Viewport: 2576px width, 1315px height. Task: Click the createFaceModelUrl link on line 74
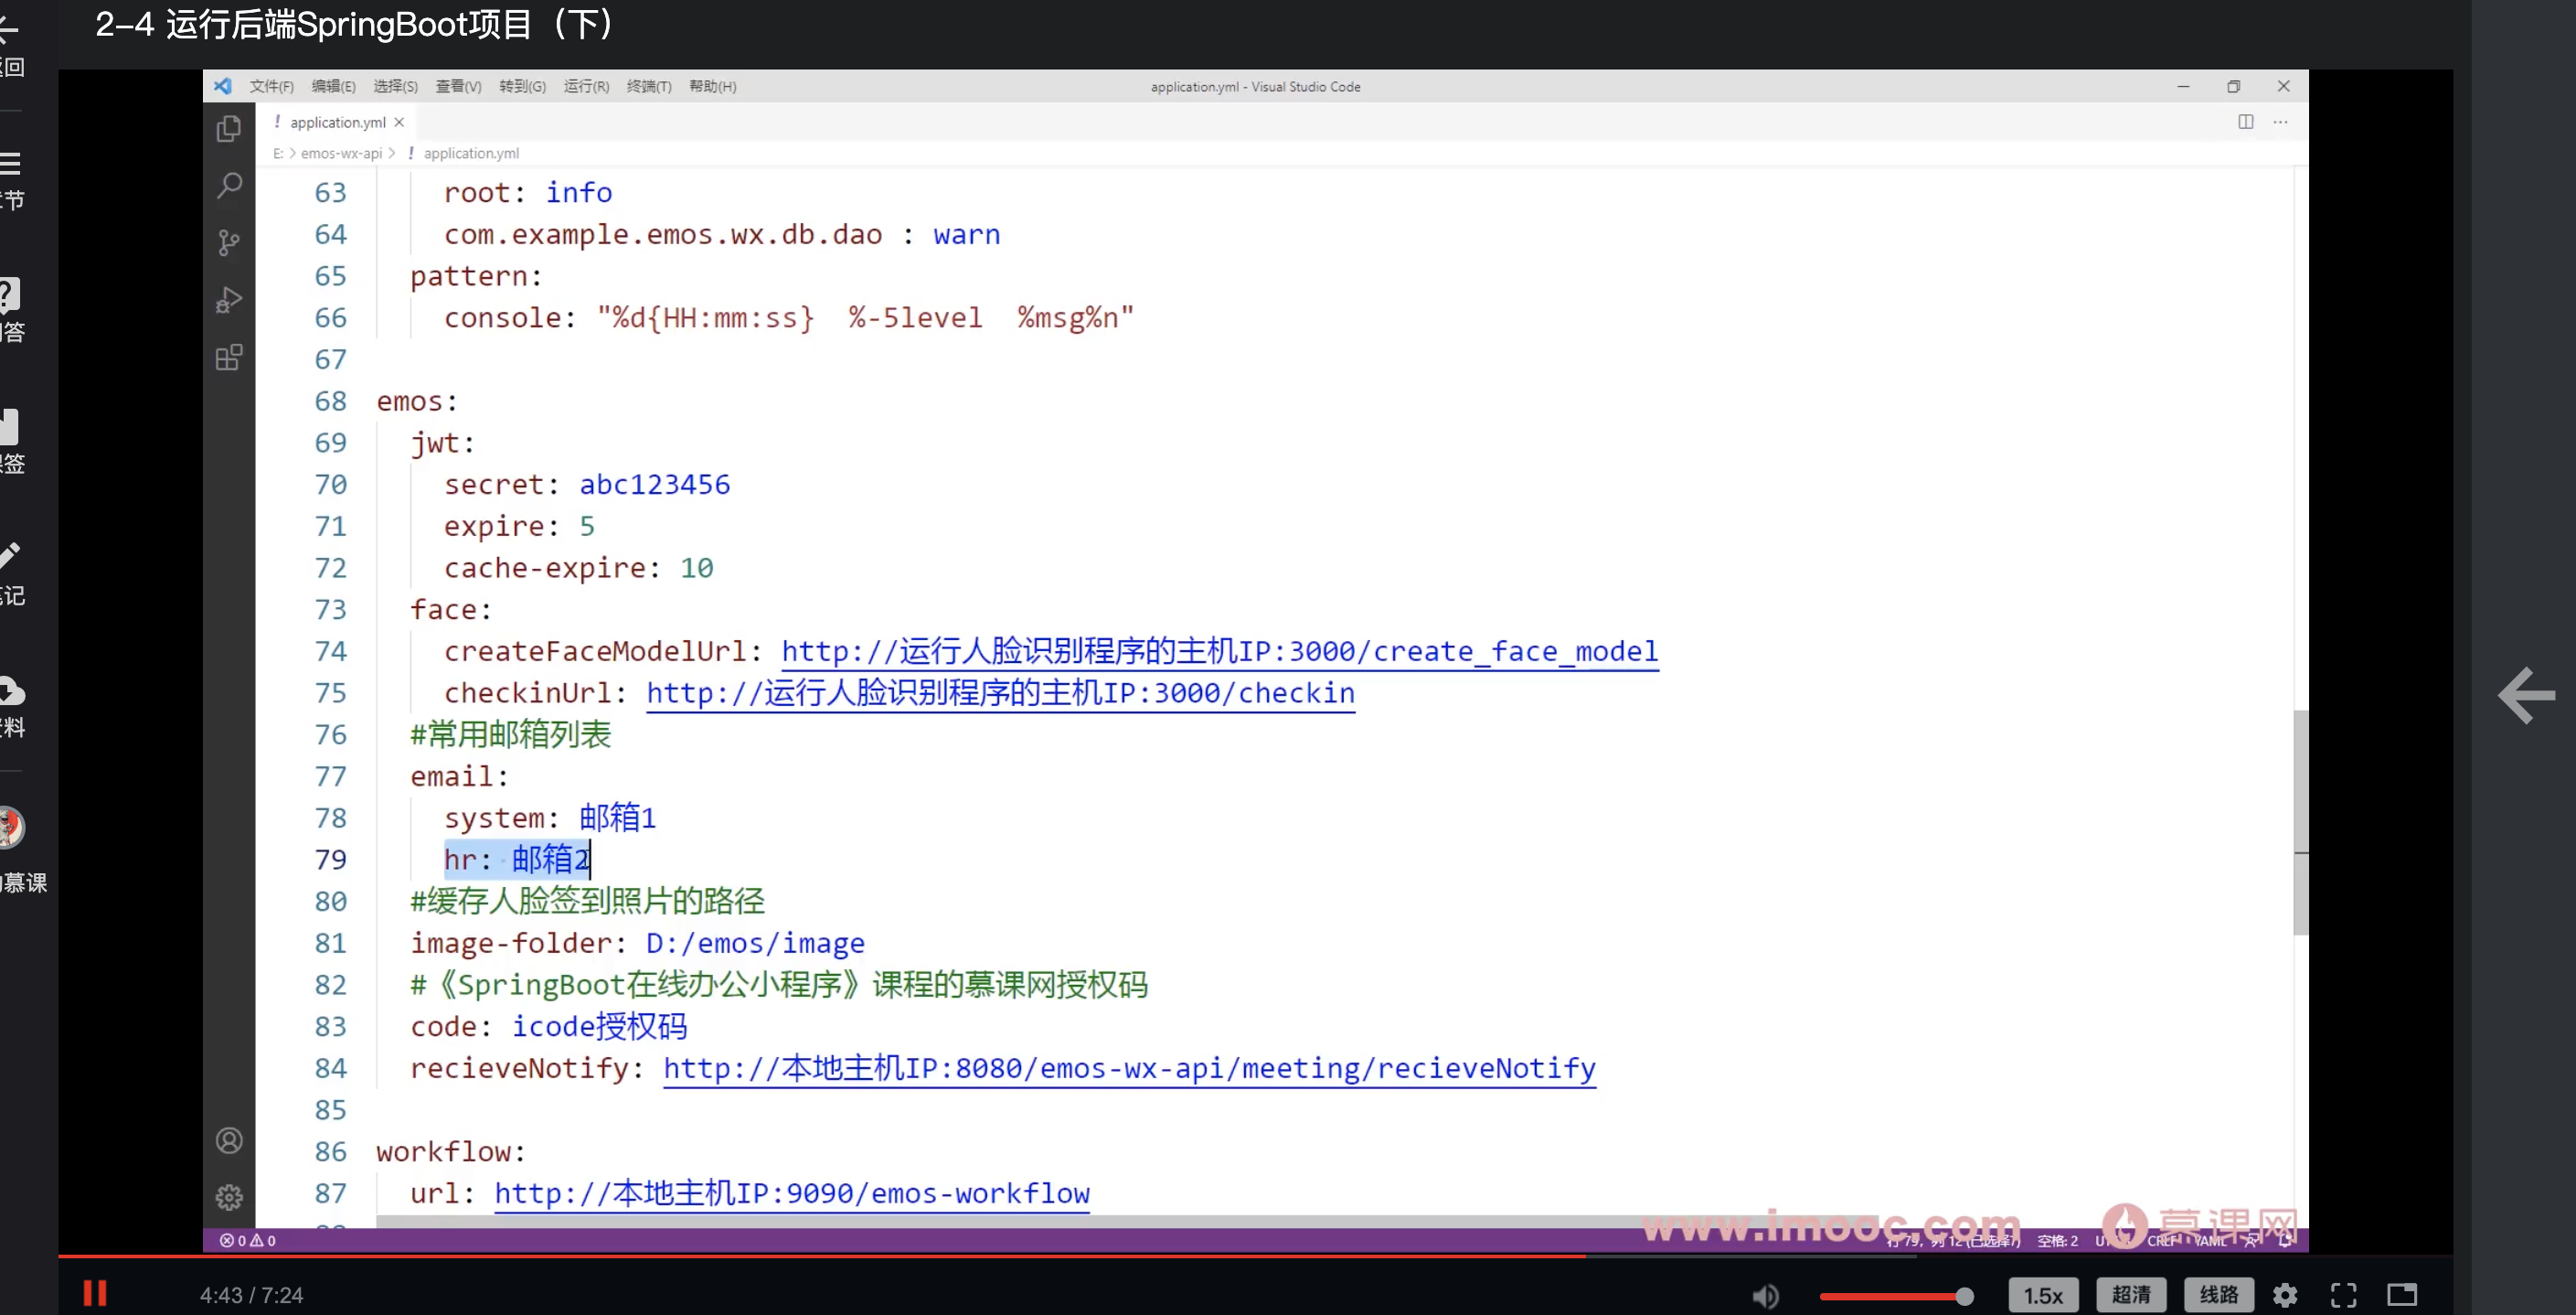pyautogui.click(x=1219, y=651)
